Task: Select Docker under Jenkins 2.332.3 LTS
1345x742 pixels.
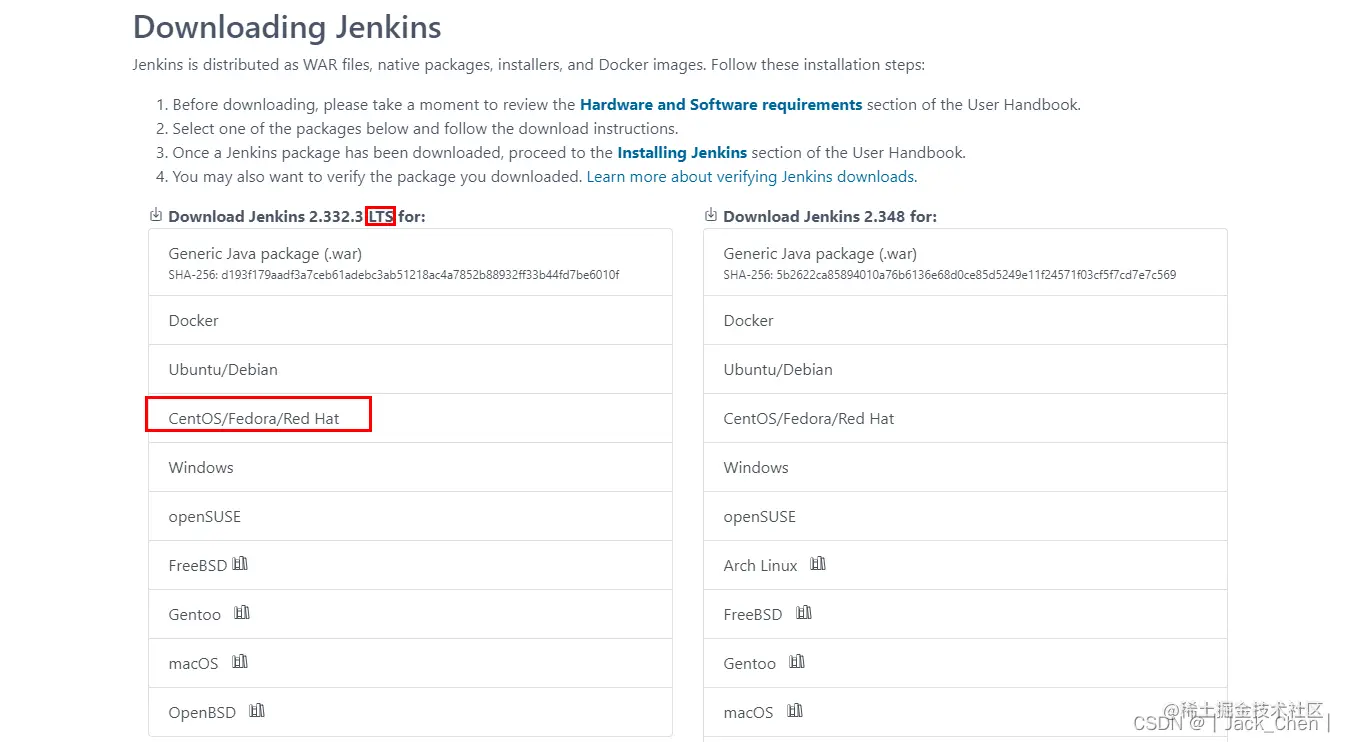Action: point(410,320)
